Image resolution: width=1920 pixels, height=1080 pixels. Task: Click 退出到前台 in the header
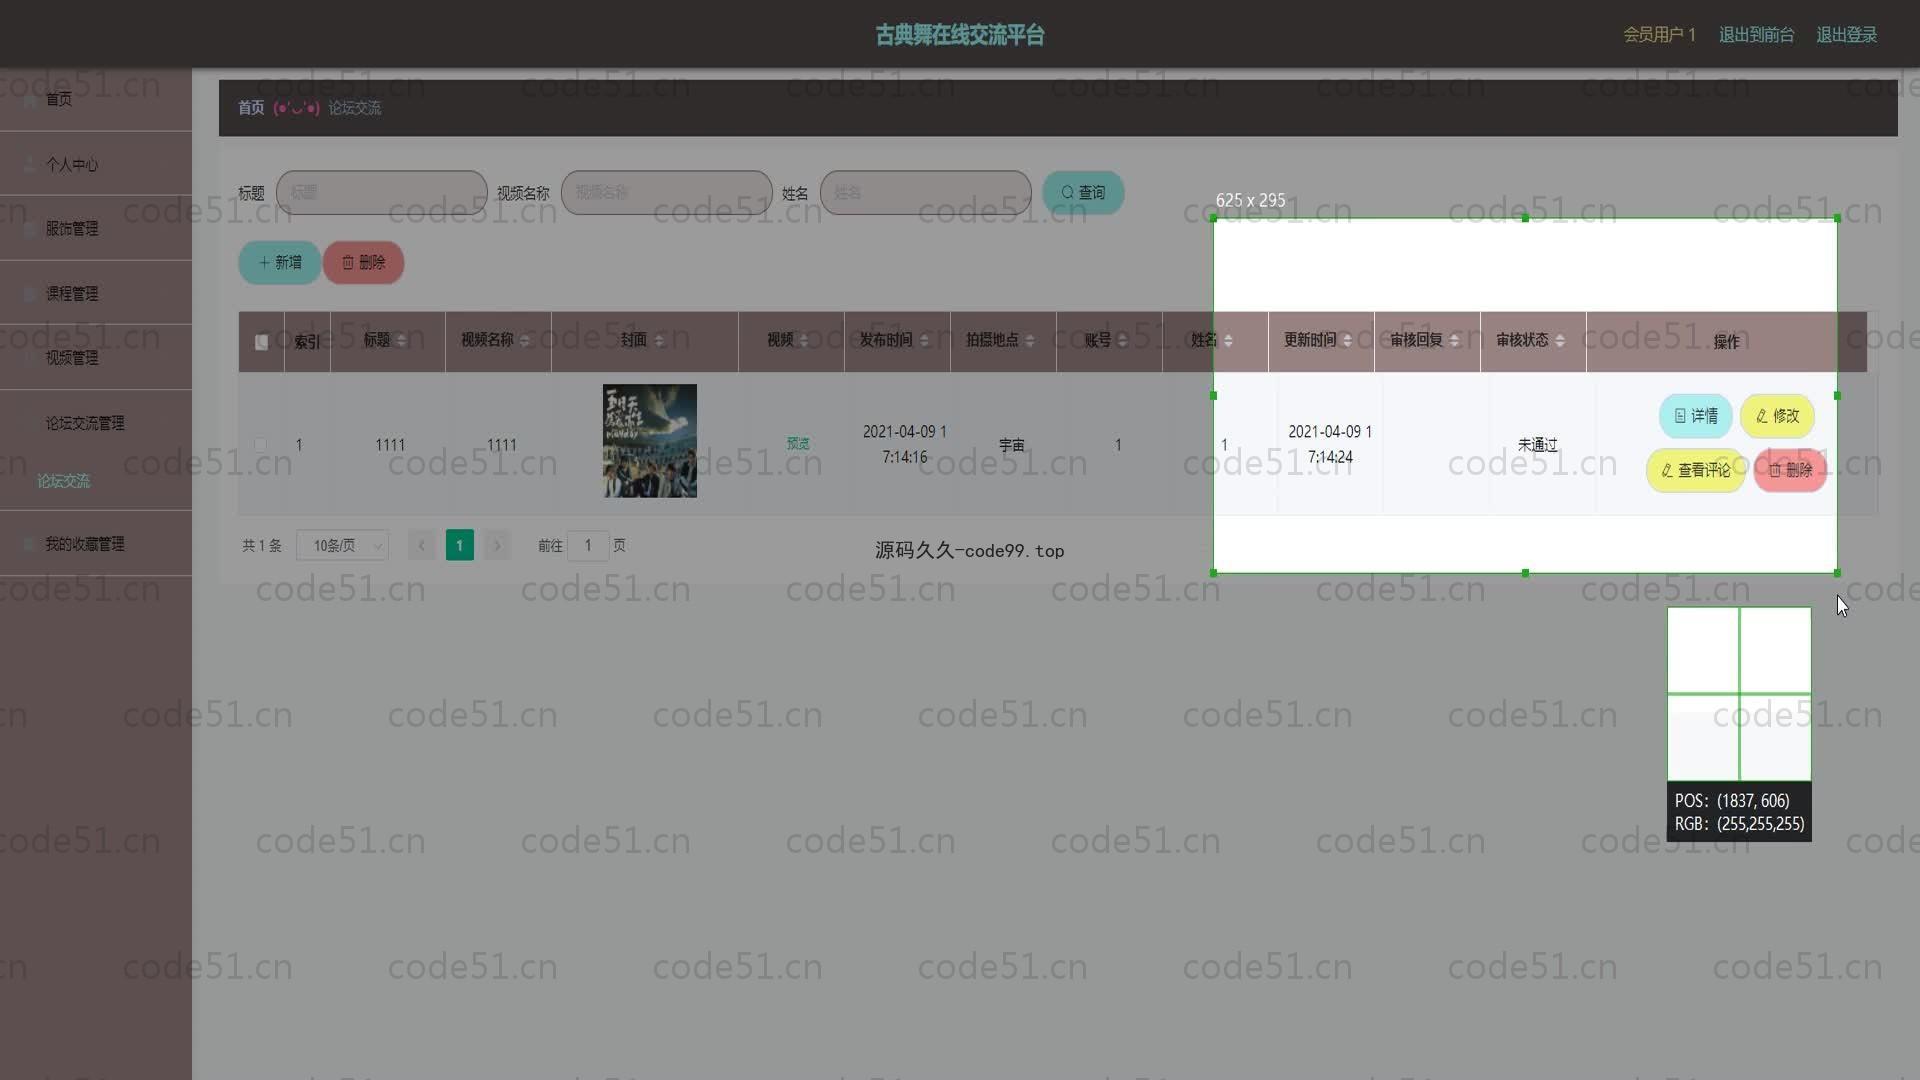pyautogui.click(x=1756, y=35)
